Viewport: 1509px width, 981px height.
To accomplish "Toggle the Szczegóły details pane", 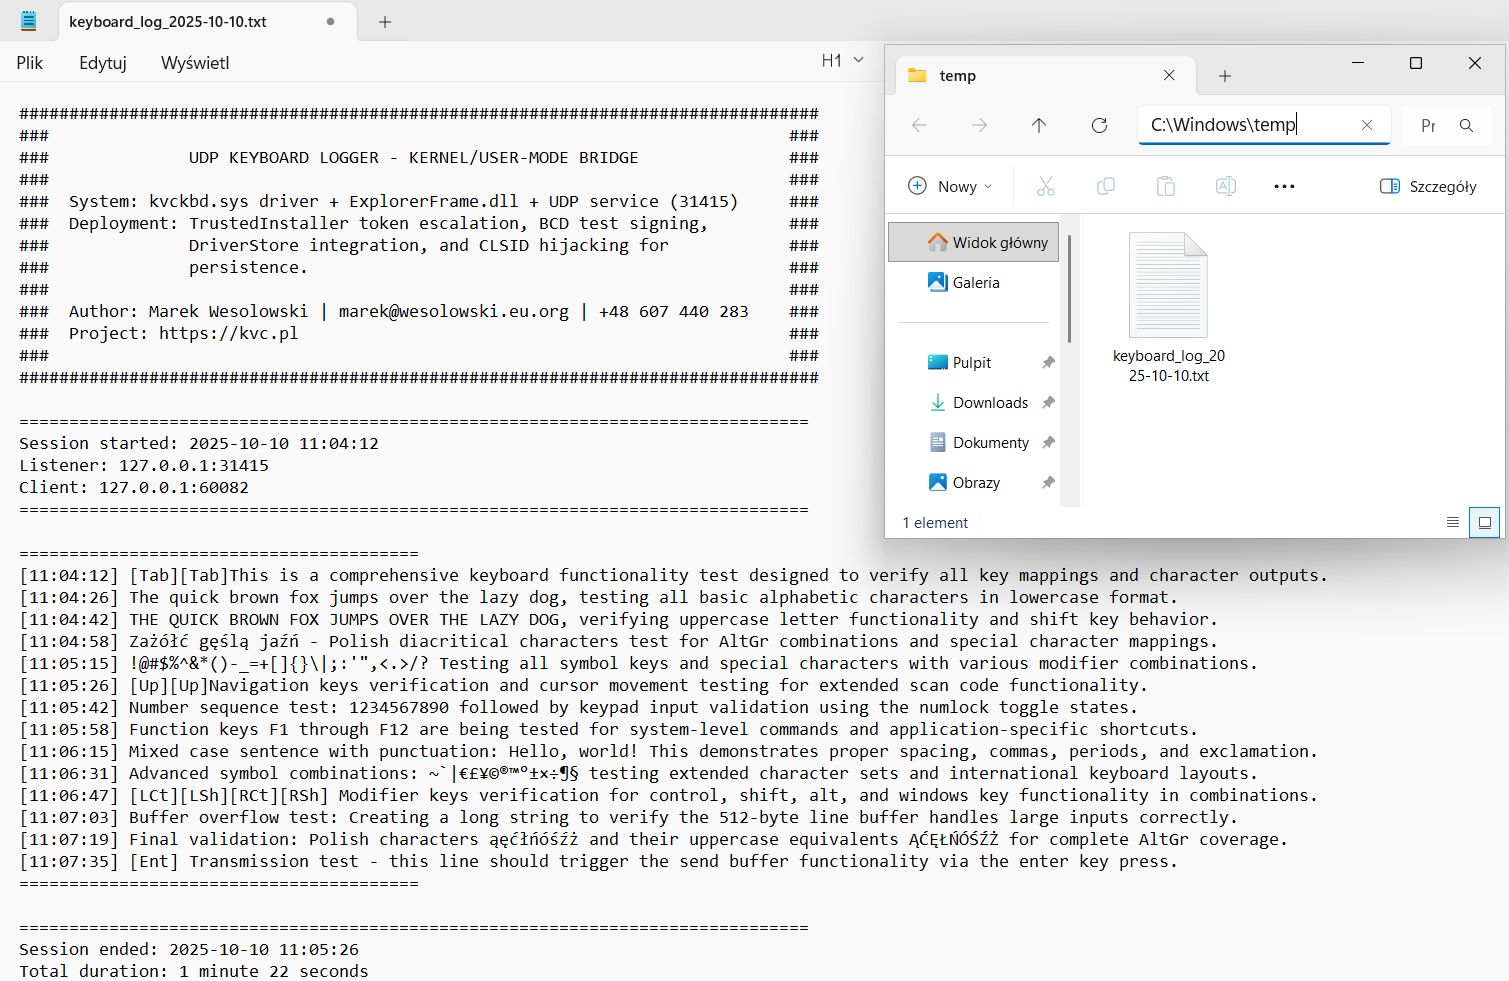I will coord(1427,186).
